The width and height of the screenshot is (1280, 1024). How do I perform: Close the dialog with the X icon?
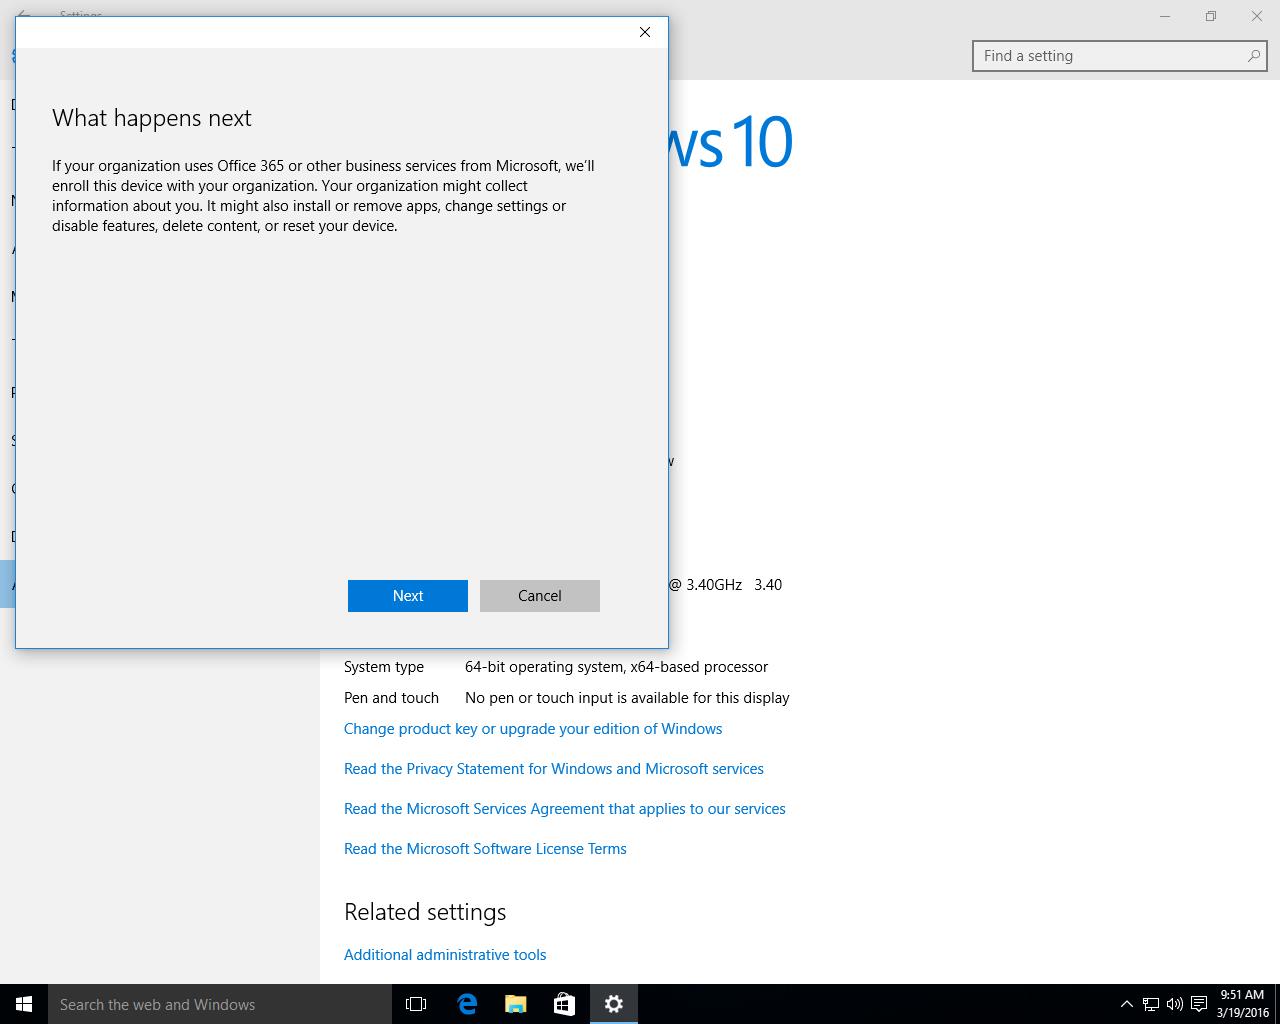(645, 32)
